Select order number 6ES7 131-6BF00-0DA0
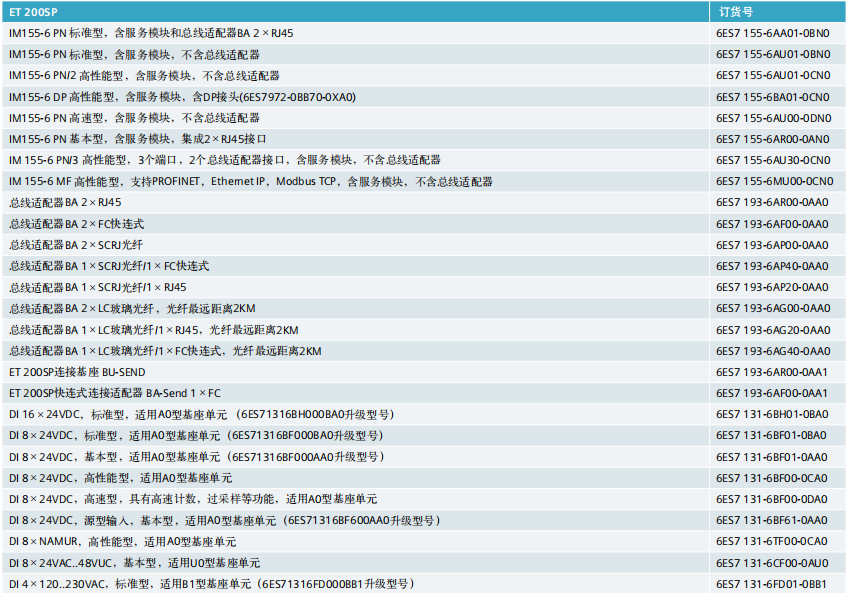This screenshot has height=593, width=846. 772,499
